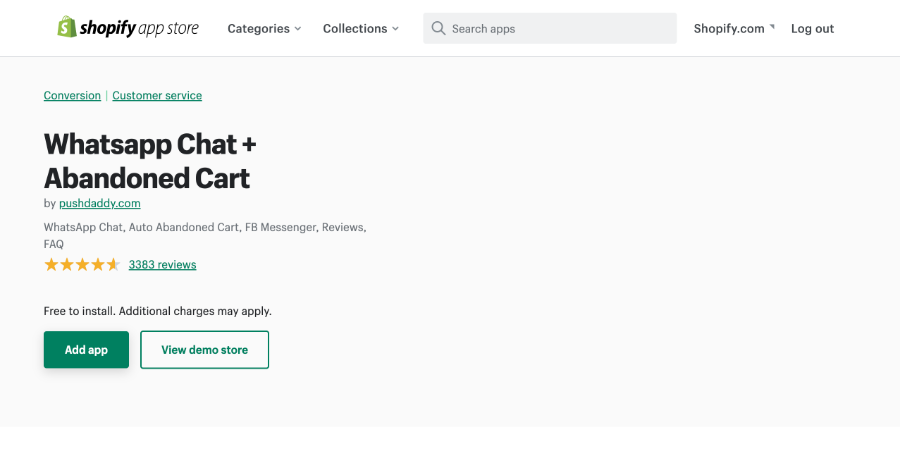Click the Shopify shopping bag logo

[67, 27]
